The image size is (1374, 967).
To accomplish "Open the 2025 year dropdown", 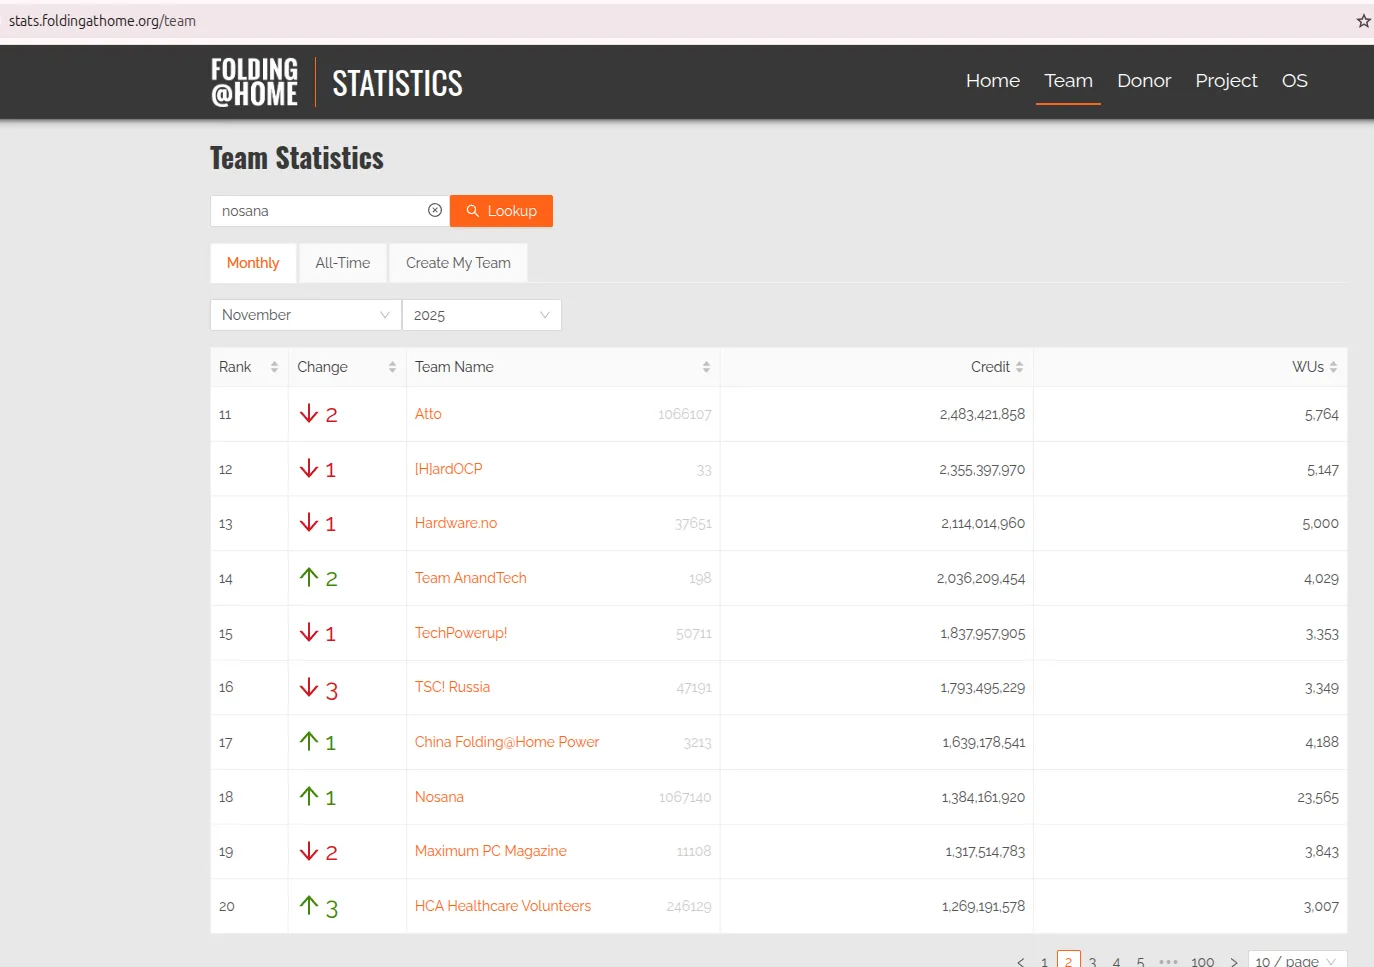I will tap(481, 315).
